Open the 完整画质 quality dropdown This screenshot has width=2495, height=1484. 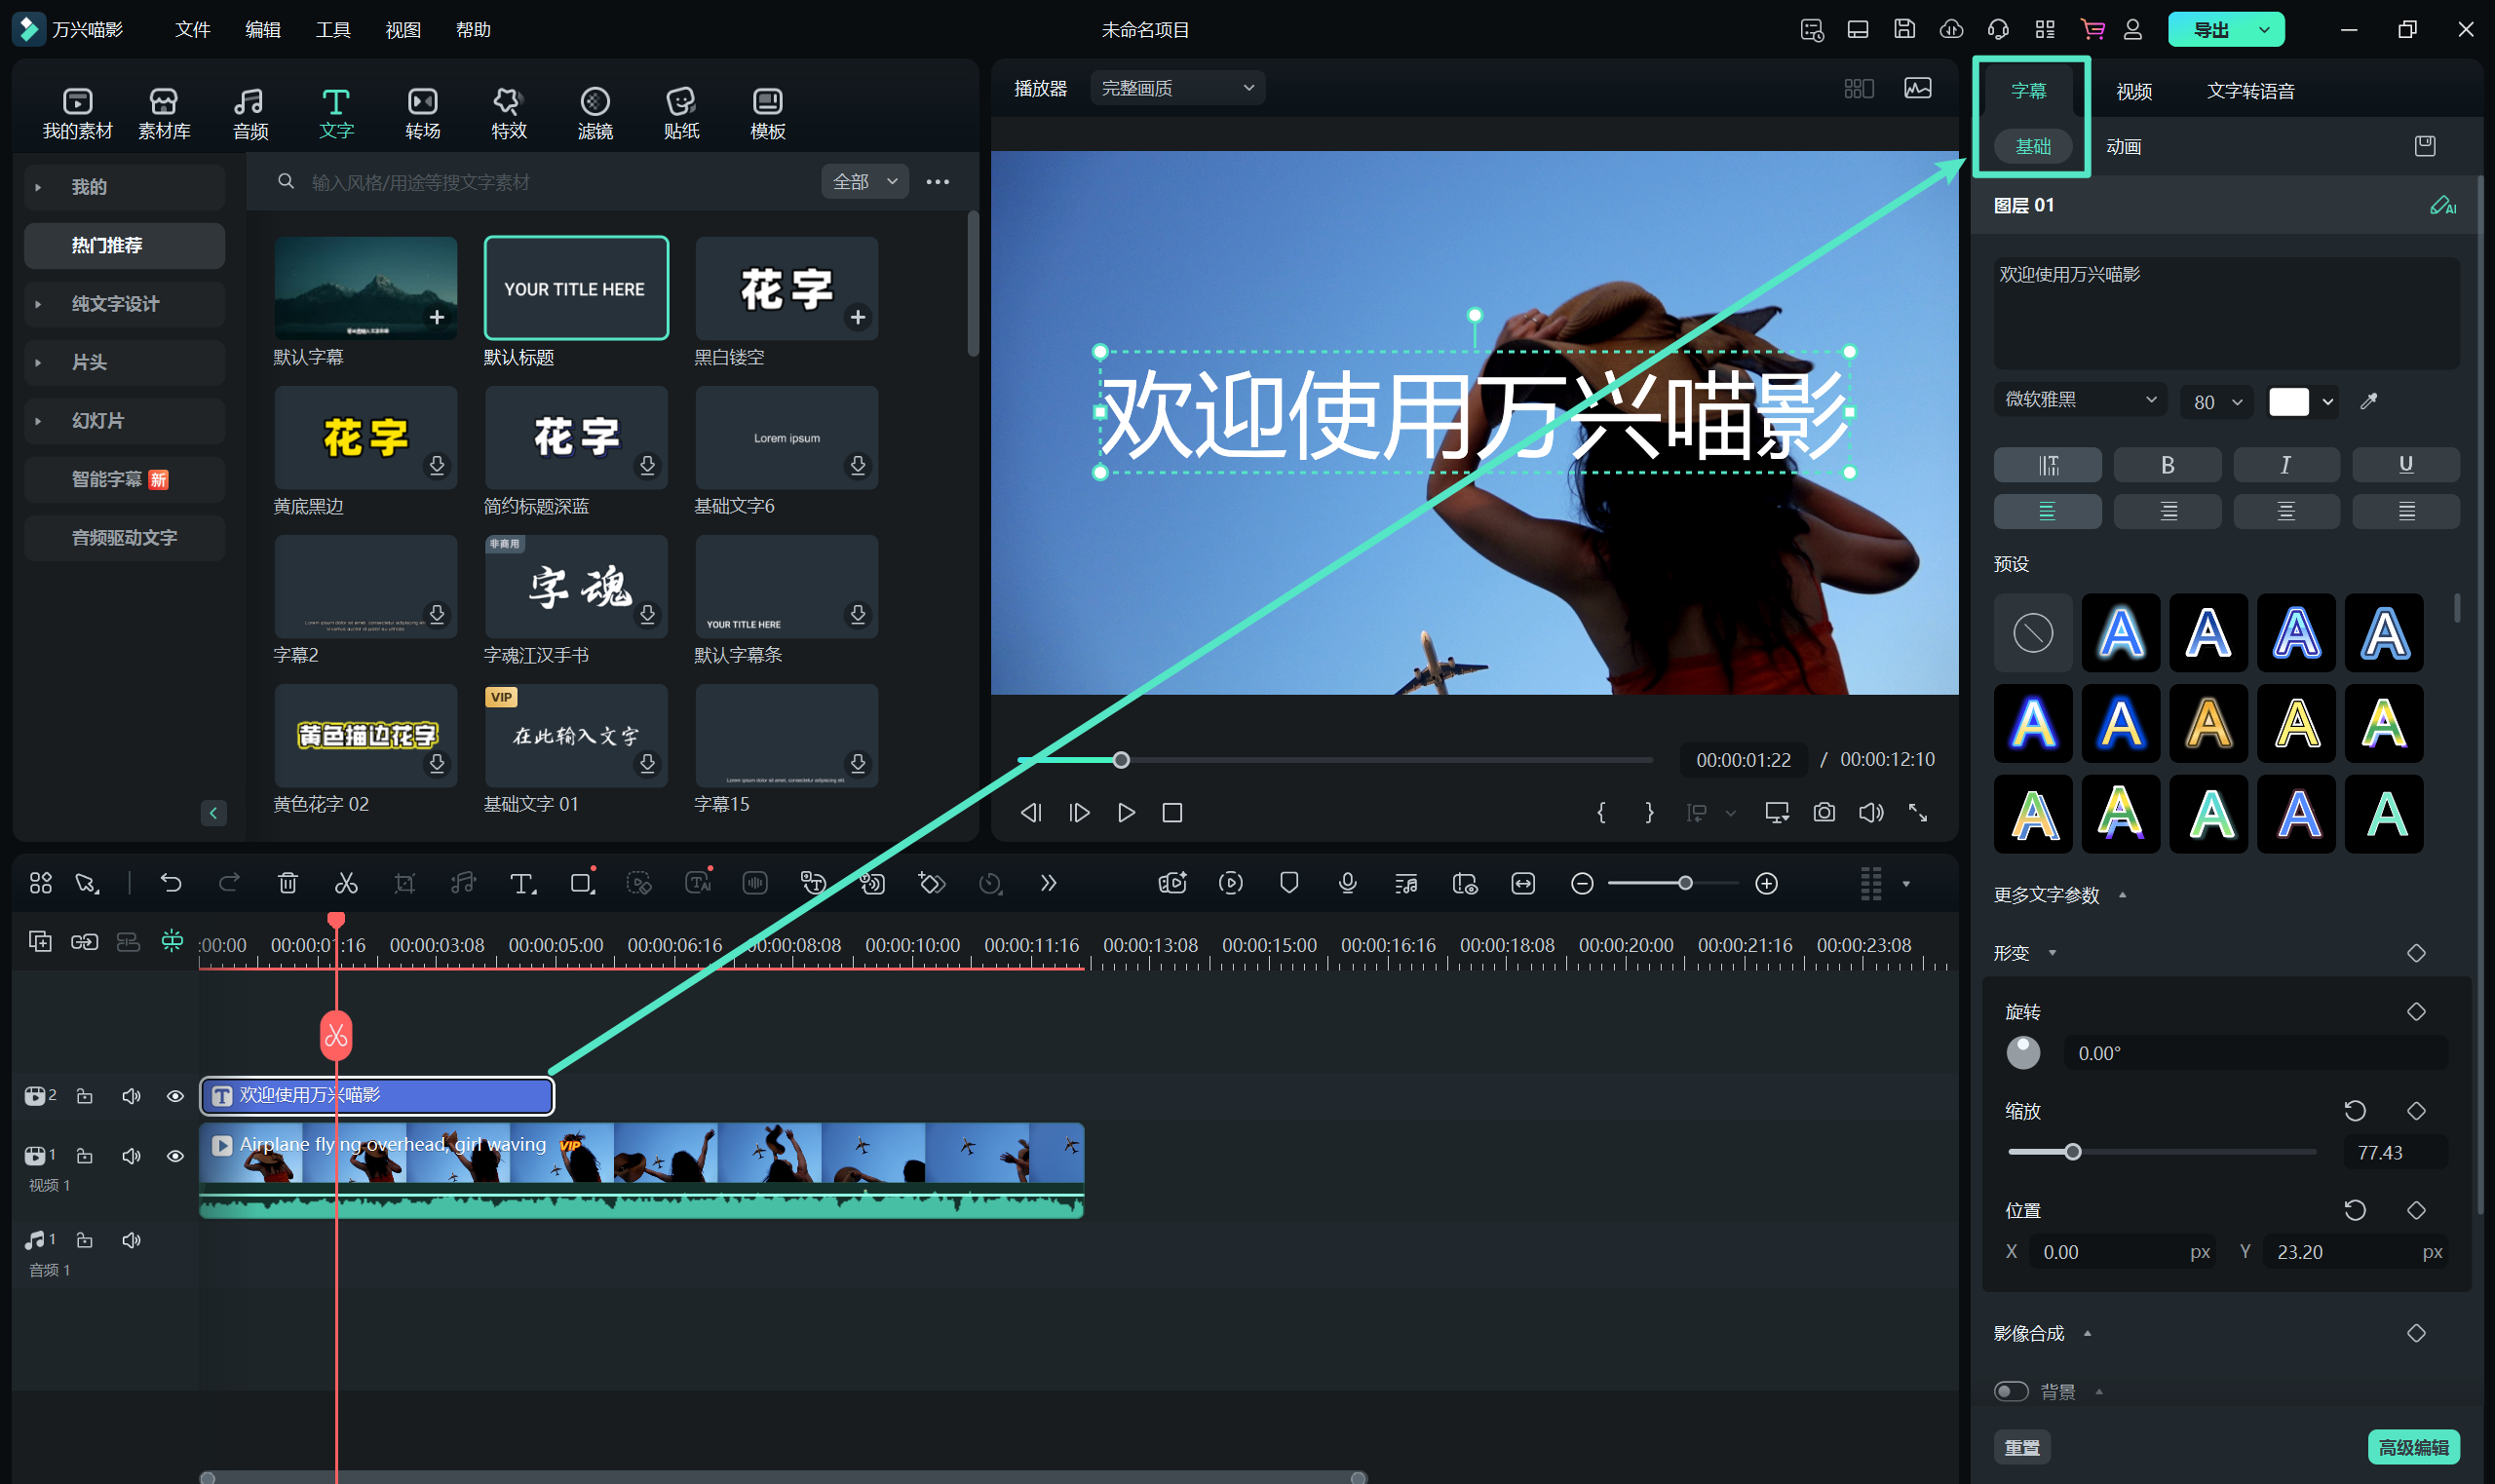coord(1178,88)
